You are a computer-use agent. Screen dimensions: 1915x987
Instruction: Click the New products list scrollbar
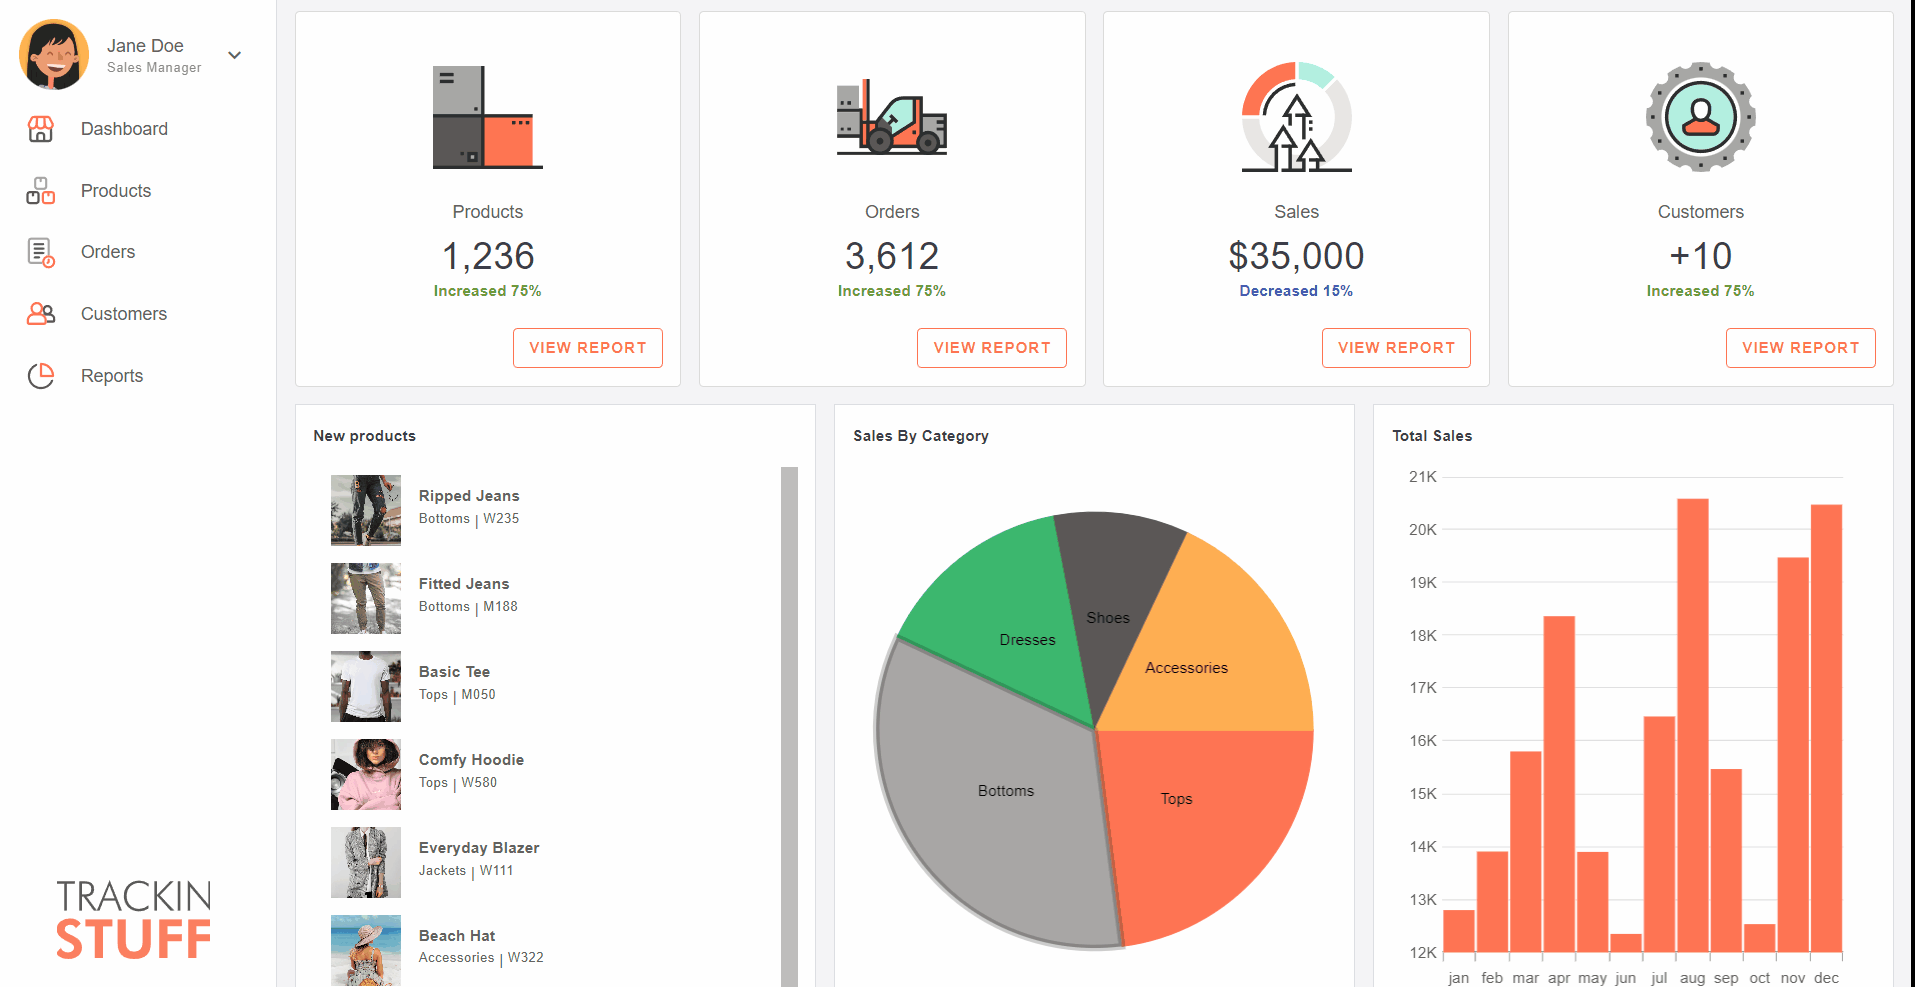coord(789,727)
